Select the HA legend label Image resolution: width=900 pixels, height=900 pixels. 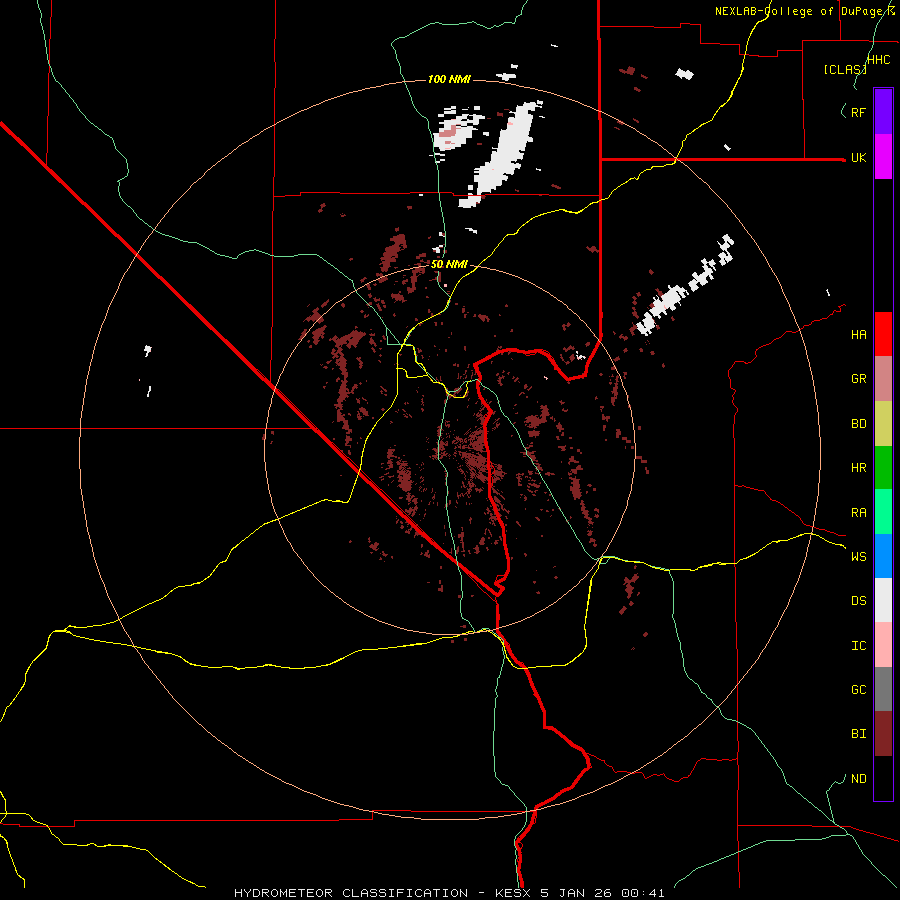coord(858,334)
